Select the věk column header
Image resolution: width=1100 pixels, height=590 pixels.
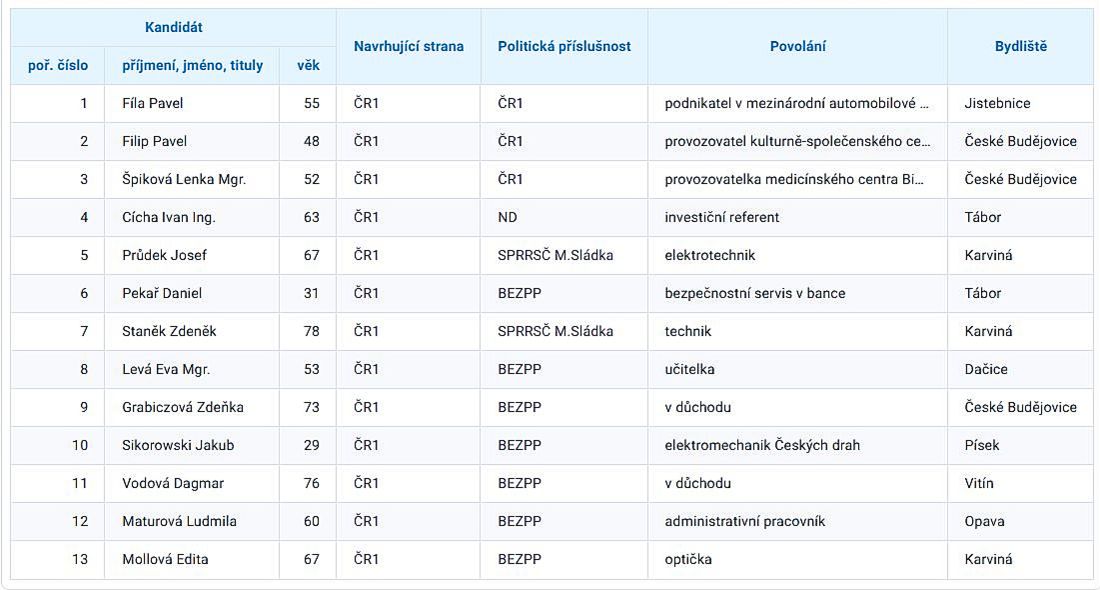pos(308,65)
